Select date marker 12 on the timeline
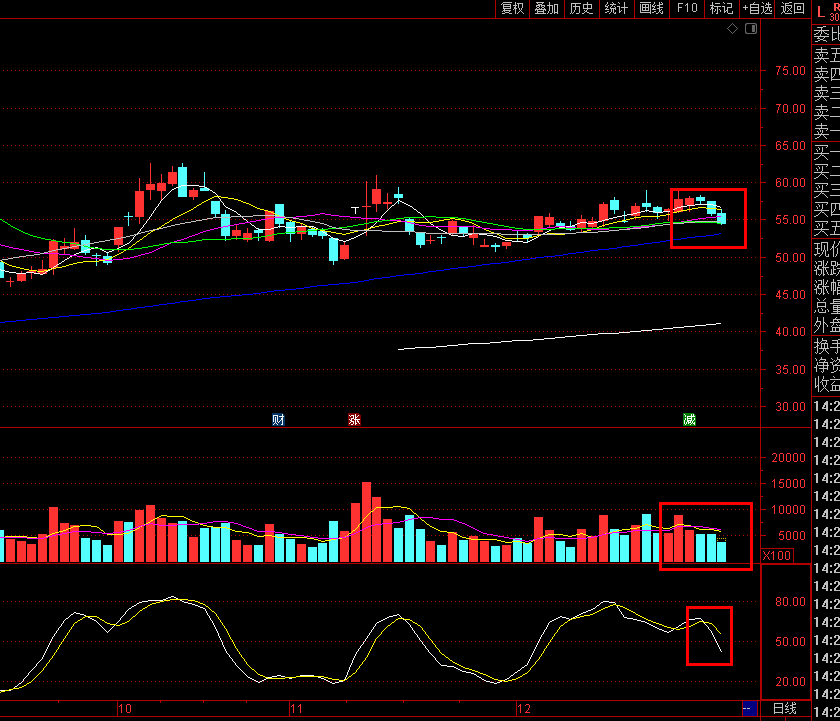The height and width of the screenshot is (721, 840). coord(524,709)
